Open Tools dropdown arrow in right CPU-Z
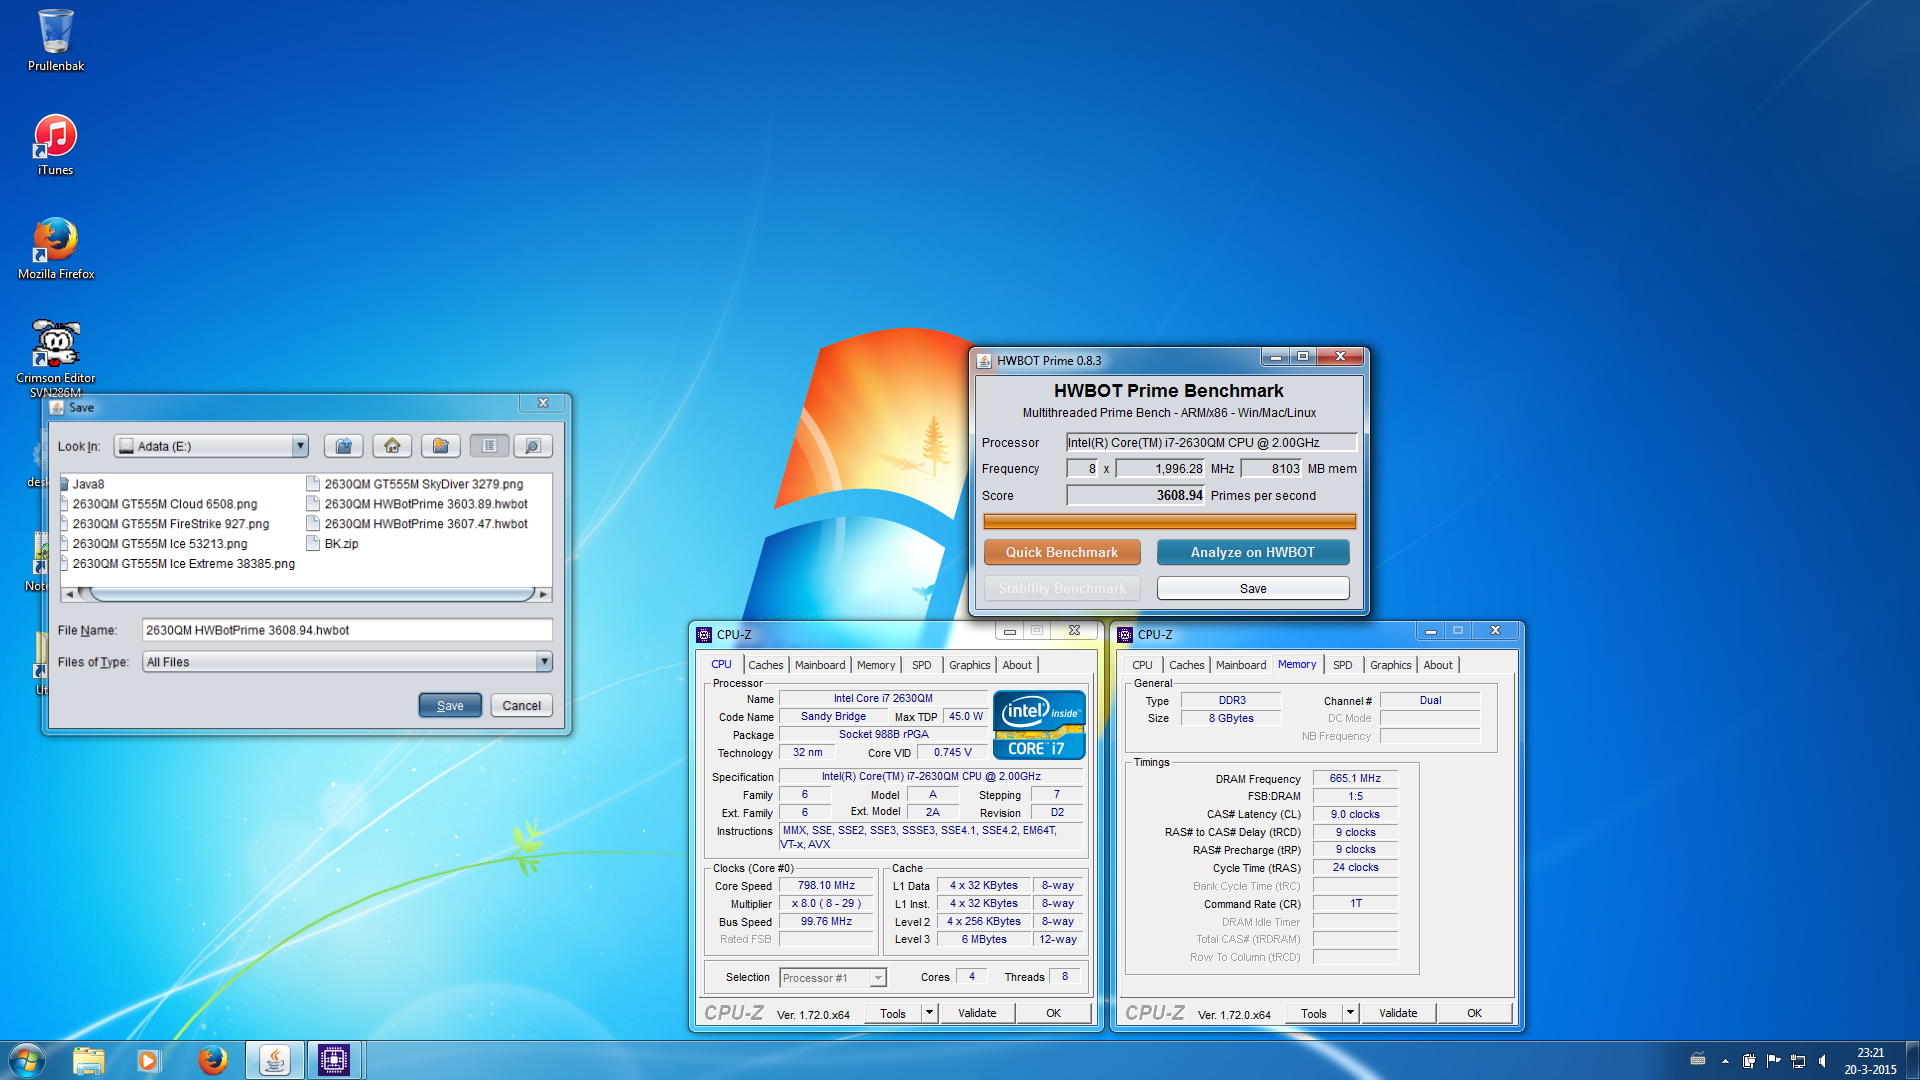Image resolution: width=1920 pixels, height=1080 pixels. tap(1350, 1013)
